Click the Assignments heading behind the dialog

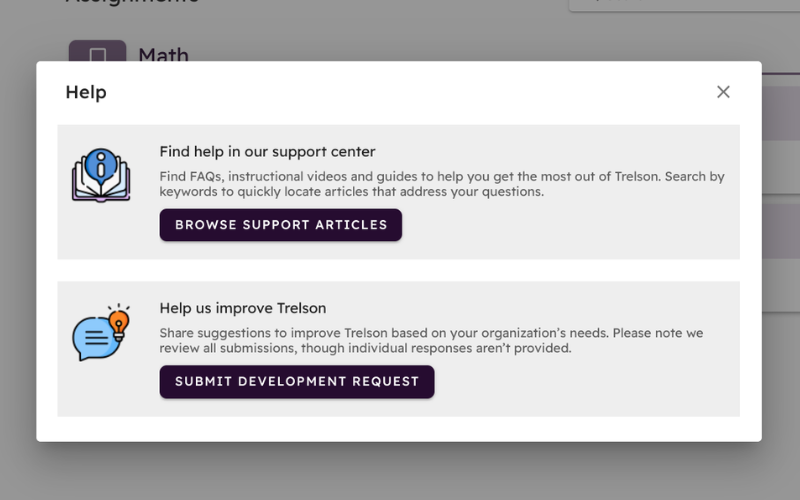tap(133, 3)
